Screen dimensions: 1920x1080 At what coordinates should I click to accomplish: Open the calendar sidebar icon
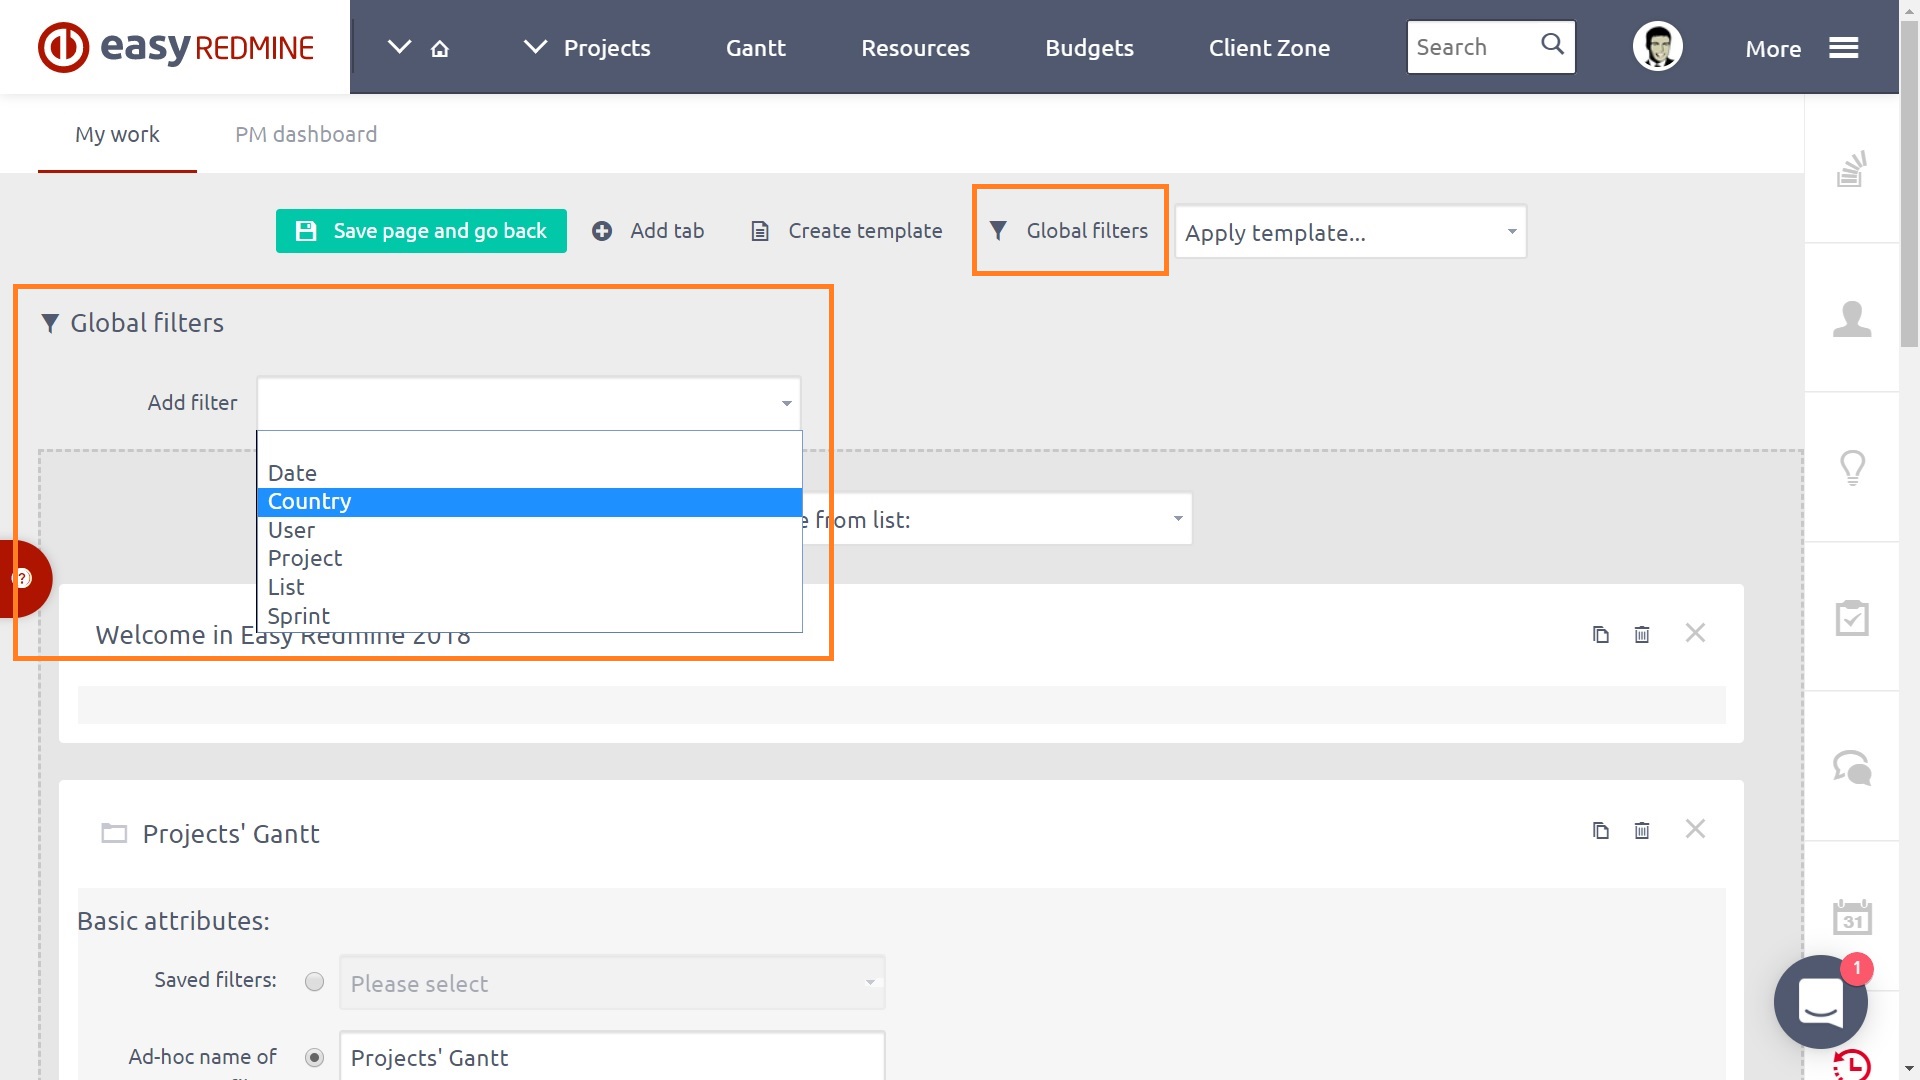click(x=1852, y=916)
